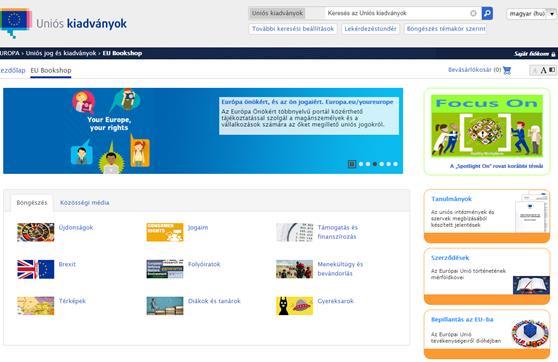Open the Tanulmányok card title
Screen dimensions: 558x362
pyautogui.click(x=451, y=199)
